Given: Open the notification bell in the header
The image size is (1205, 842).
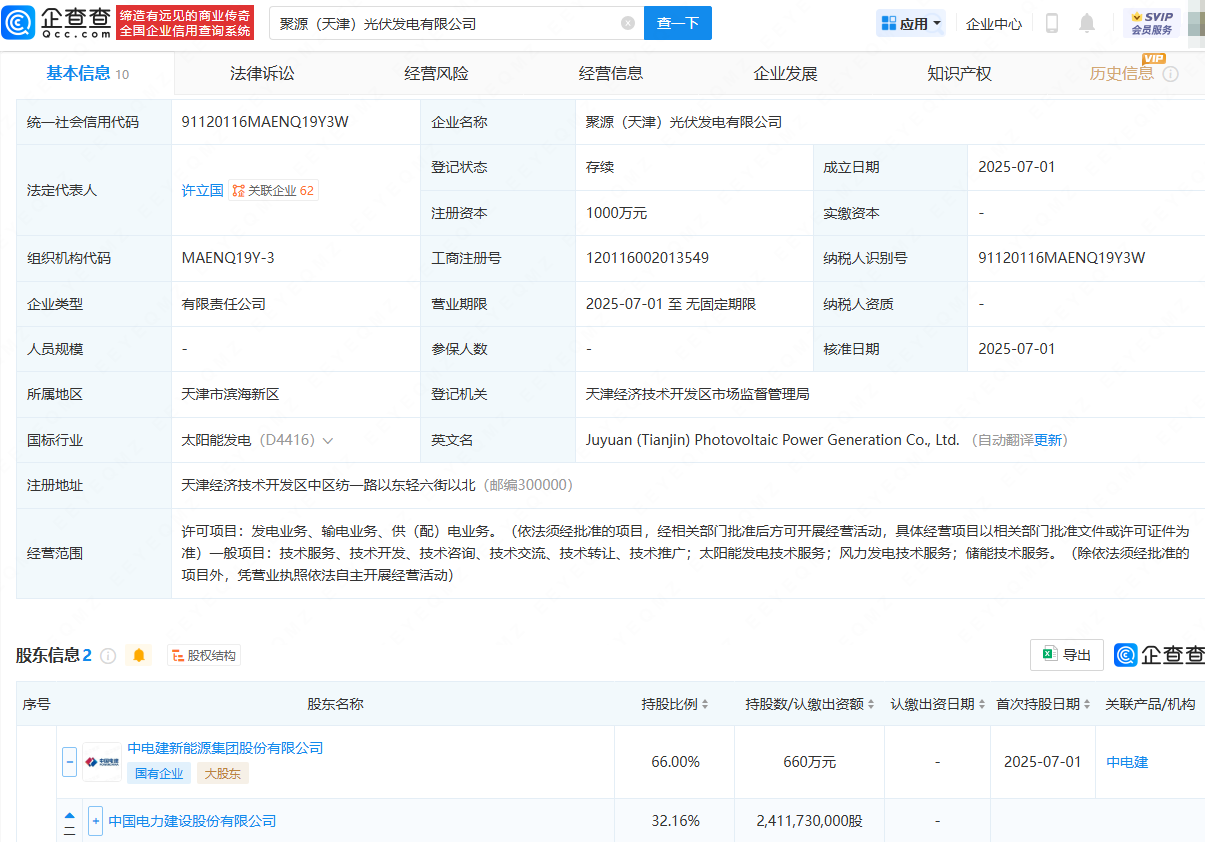Looking at the screenshot, I should (x=1087, y=23).
